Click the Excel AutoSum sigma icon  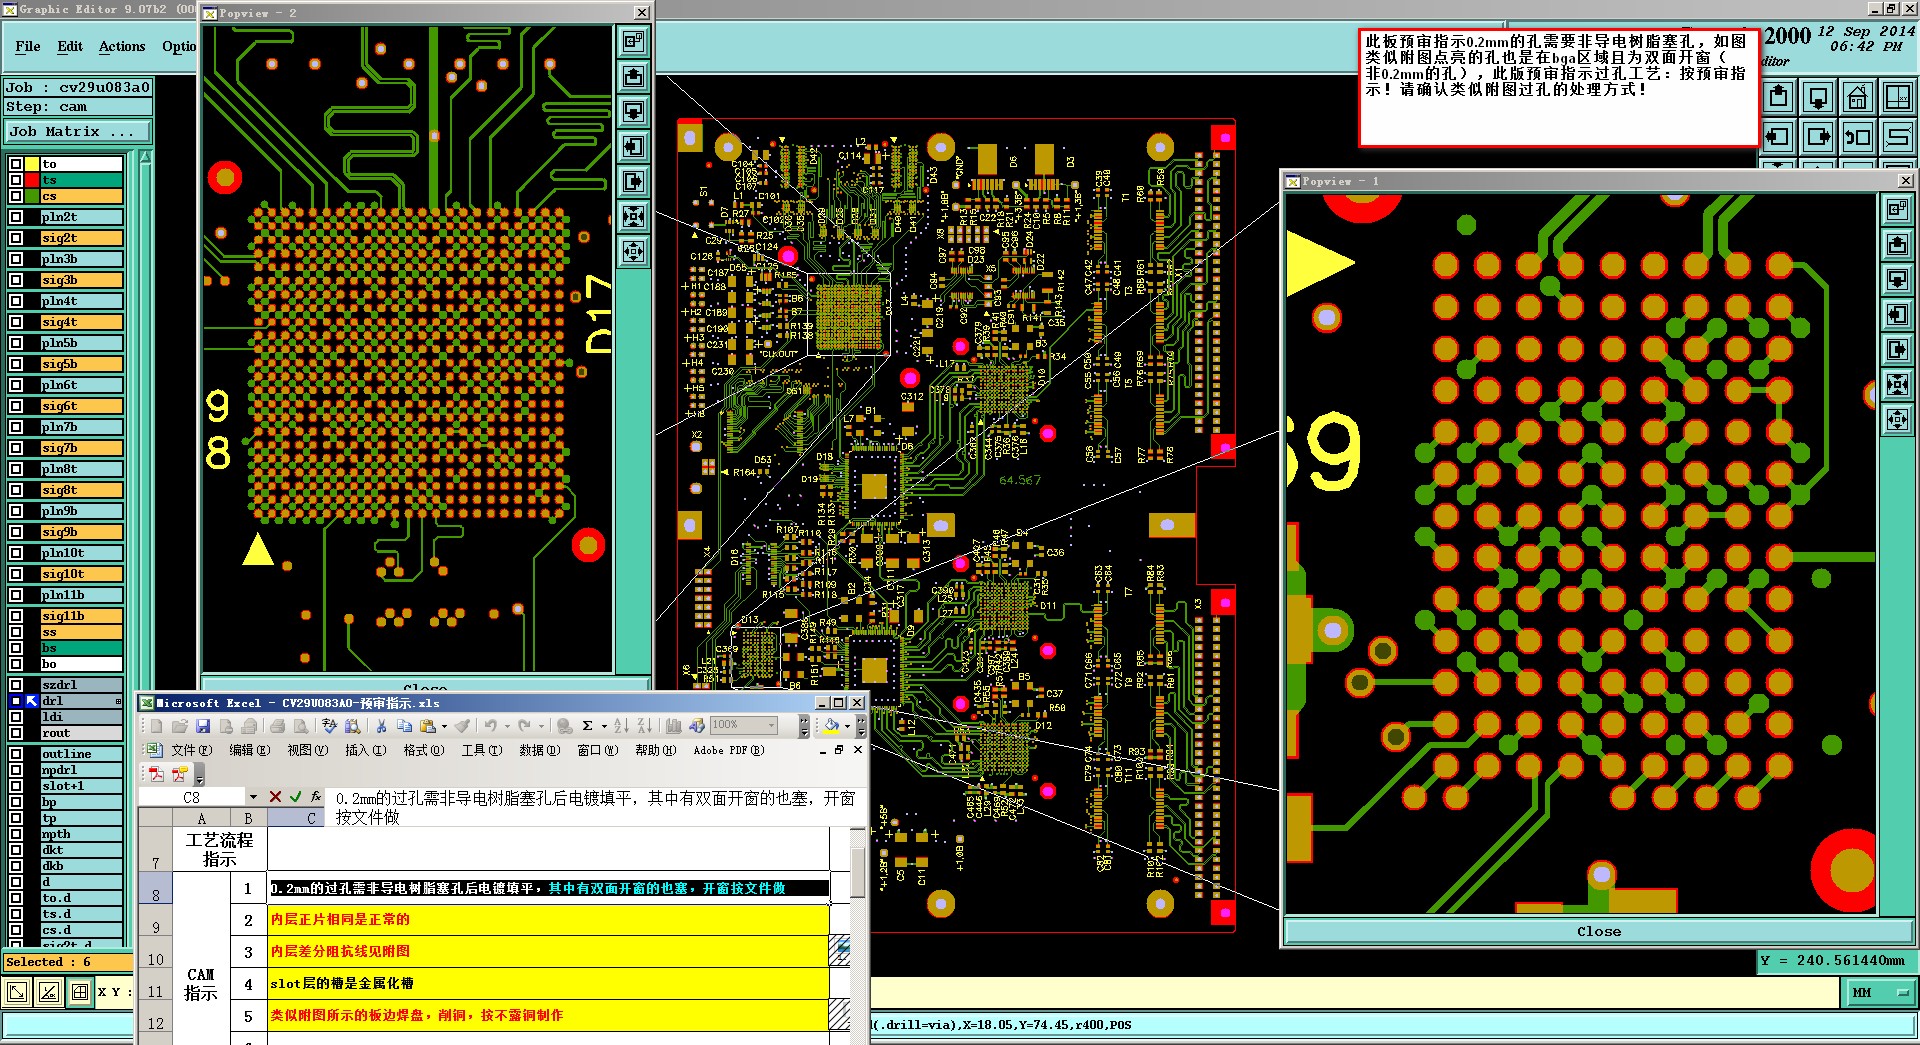587,726
